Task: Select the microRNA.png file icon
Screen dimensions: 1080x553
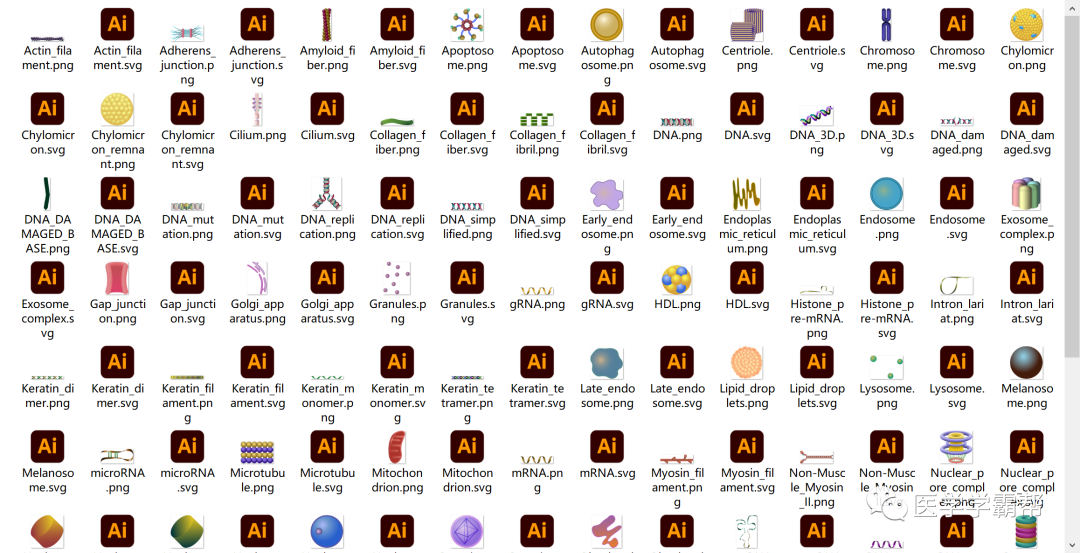Action: click(x=118, y=455)
